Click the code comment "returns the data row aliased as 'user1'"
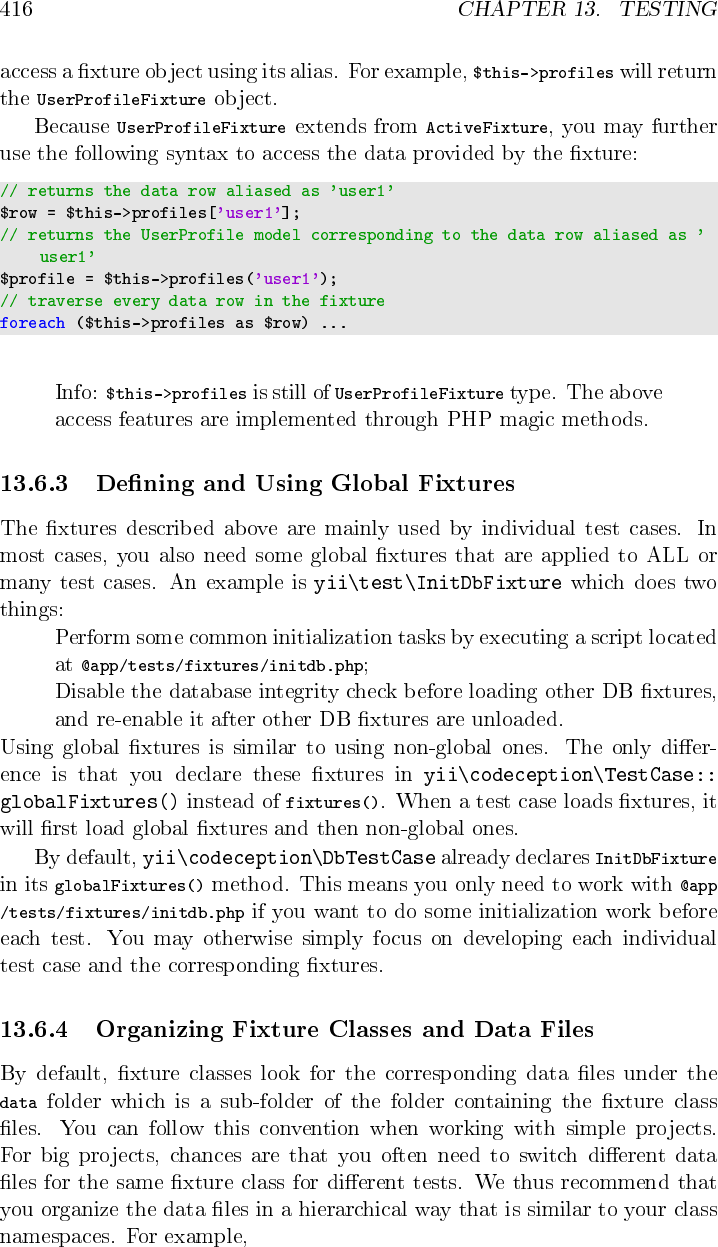 [197, 191]
